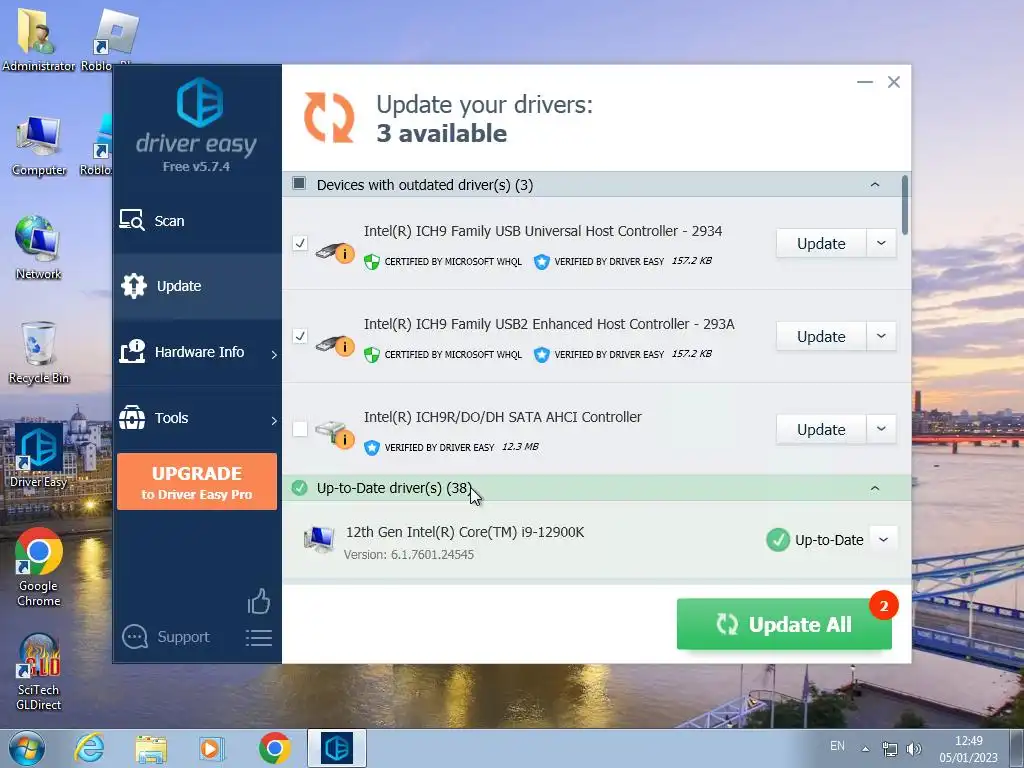Expand the Hardware Info submenu arrow
1024x768 pixels.
[274, 355]
